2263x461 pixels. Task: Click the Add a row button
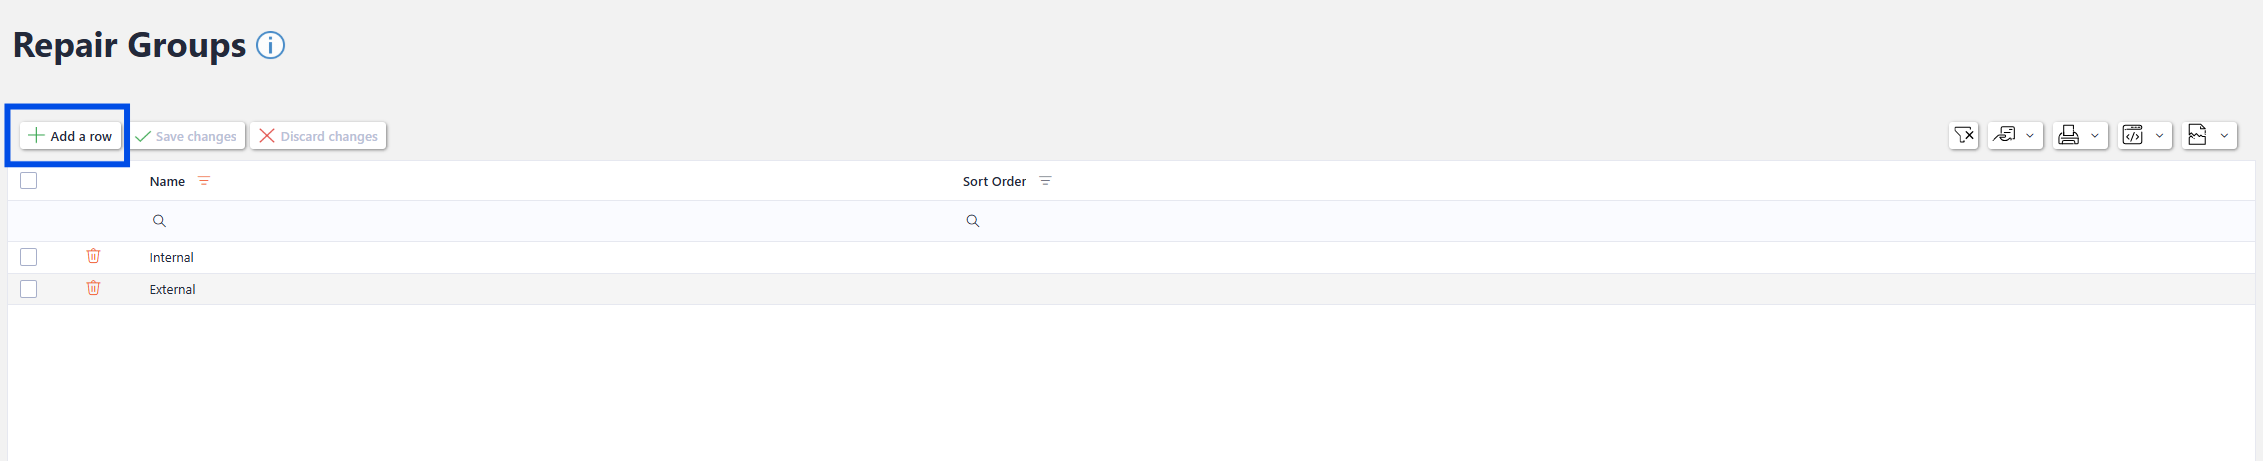pyautogui.click(x=70, y=136)
